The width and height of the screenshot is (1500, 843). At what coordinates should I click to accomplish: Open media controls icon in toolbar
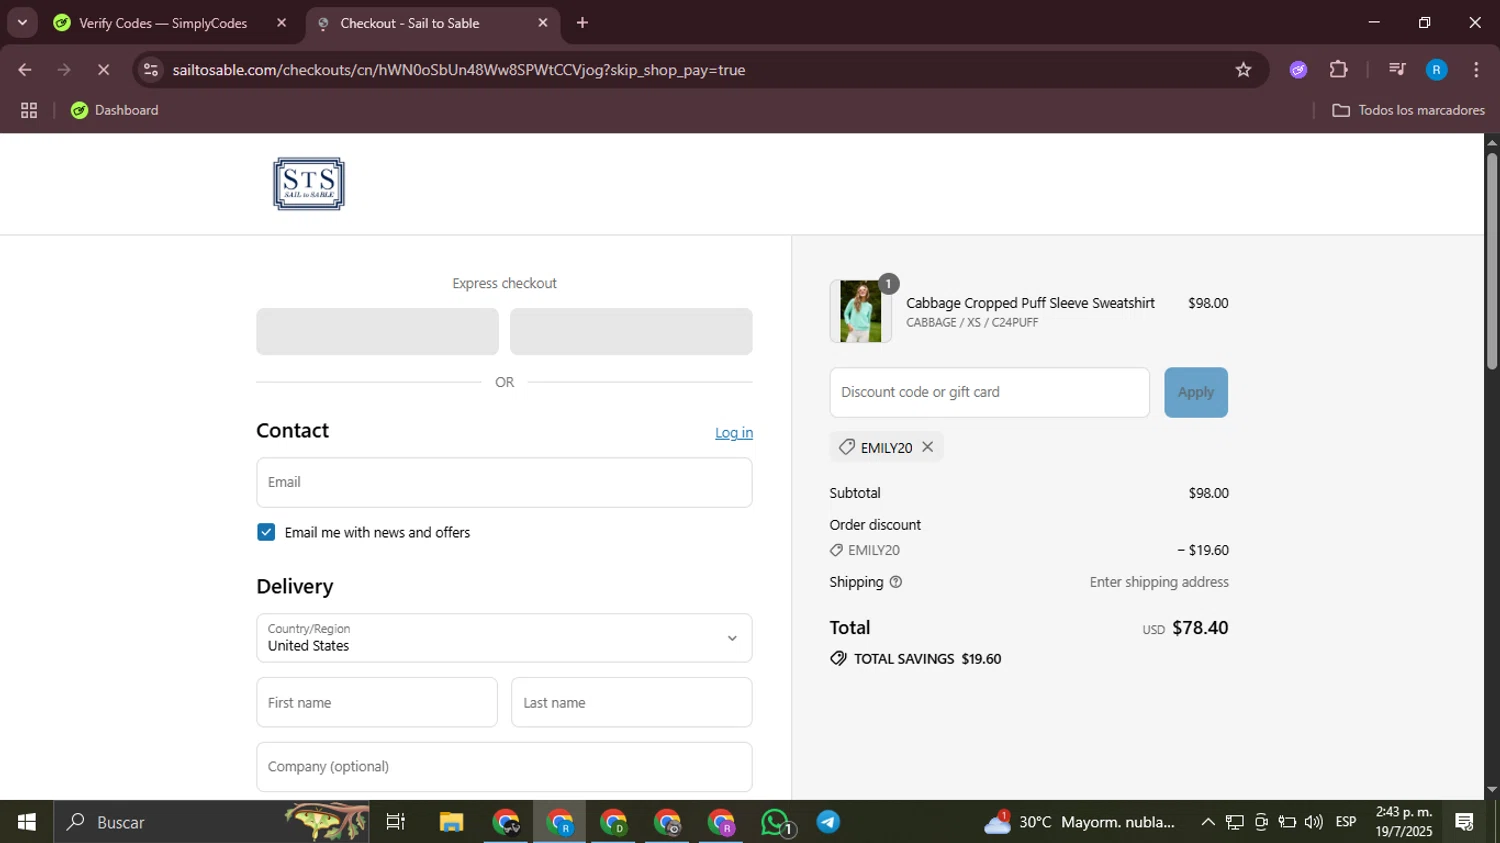[1397, 70]
